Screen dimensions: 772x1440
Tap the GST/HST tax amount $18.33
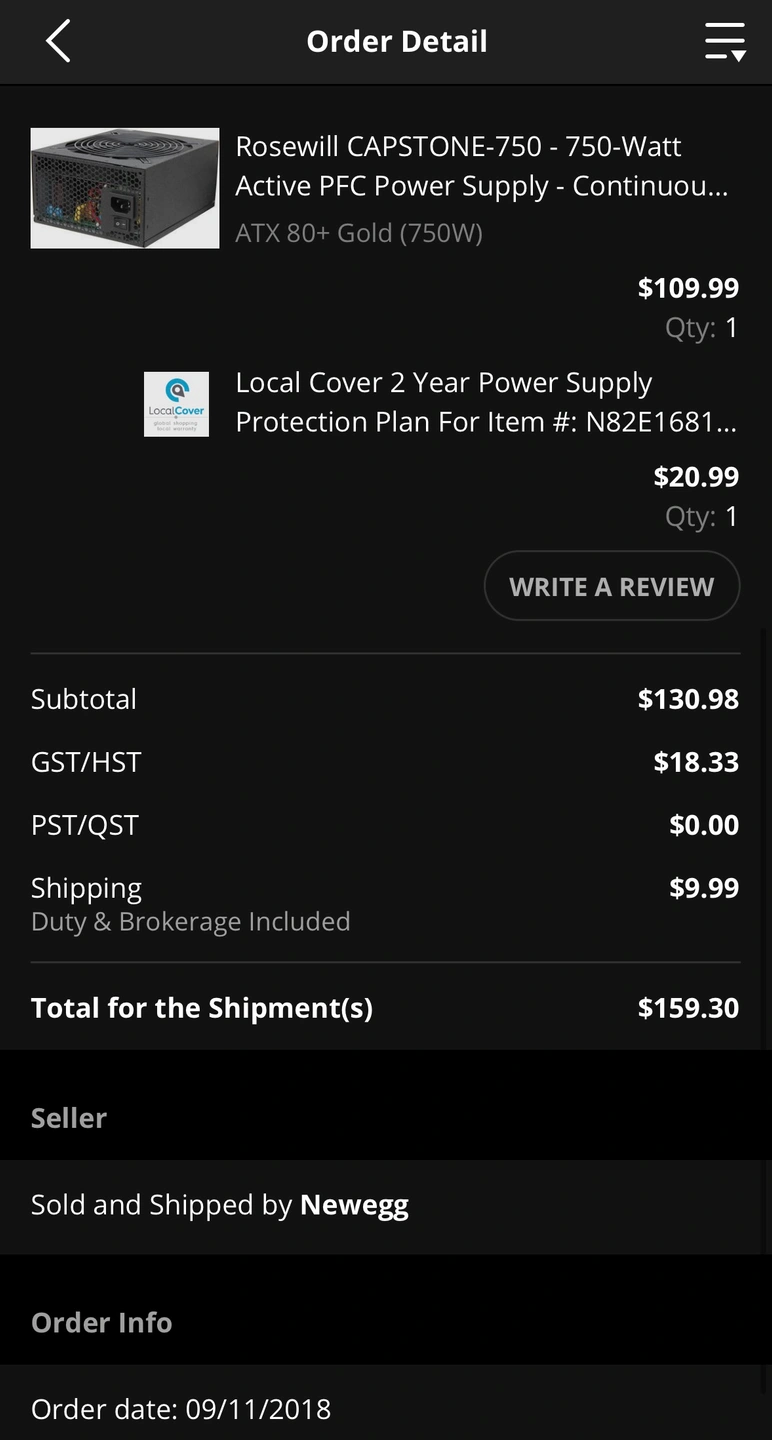click(696, 762)
